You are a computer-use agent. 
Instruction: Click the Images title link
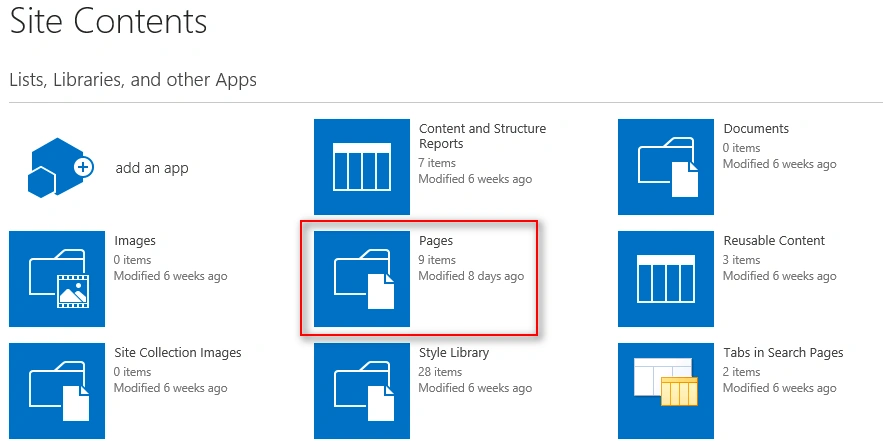[x=135, y=241]
